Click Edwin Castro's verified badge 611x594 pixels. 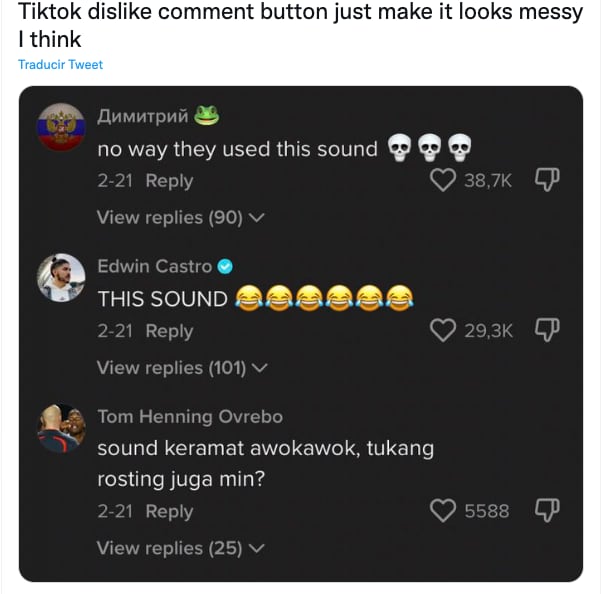225,266
